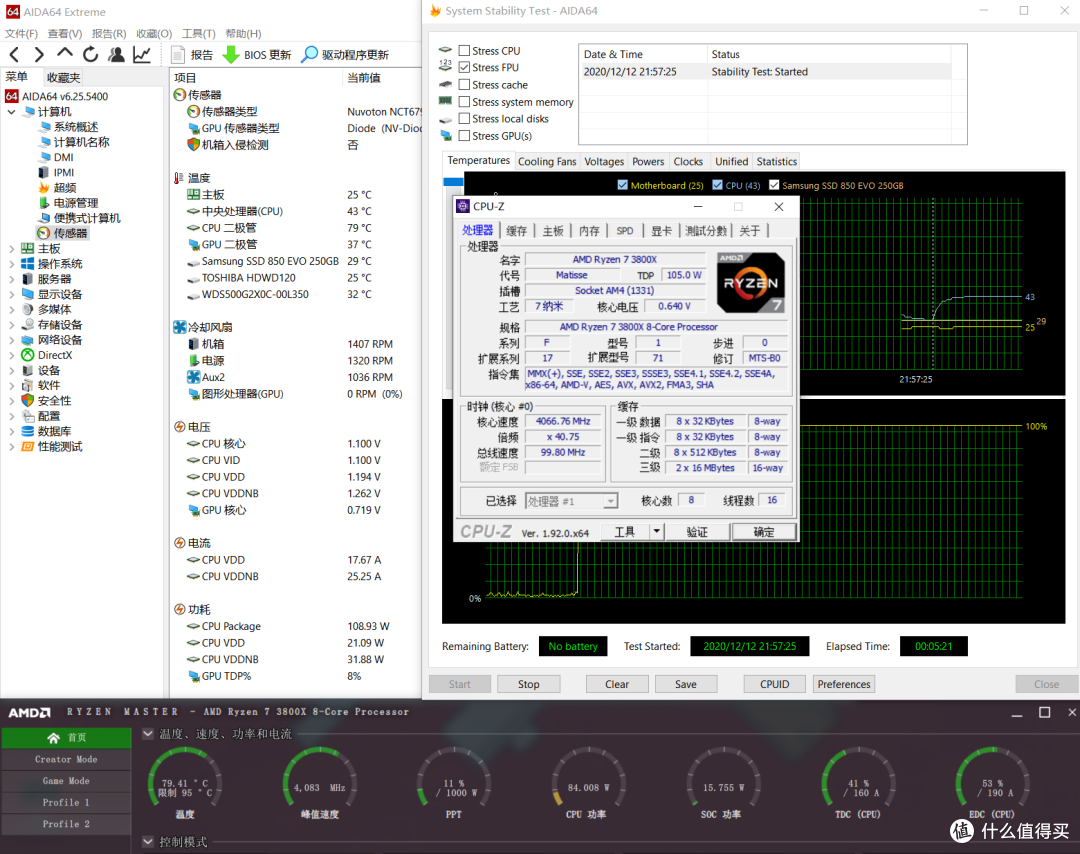Toggle Samsung SSD 850 EVO graph checkbox
Image resolution: width=1080 pixels, height=854 pixels.
click(774, 185)
